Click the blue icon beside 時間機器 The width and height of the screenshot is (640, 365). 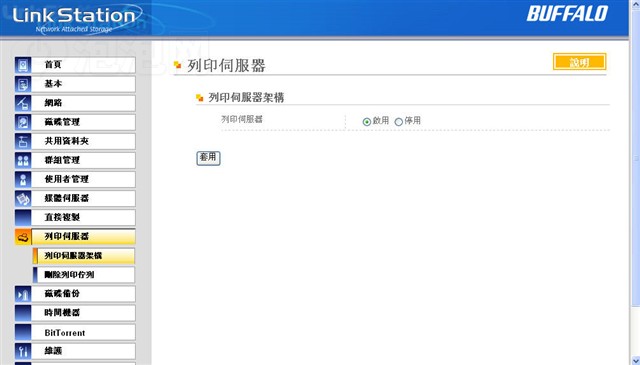(23, 313)
